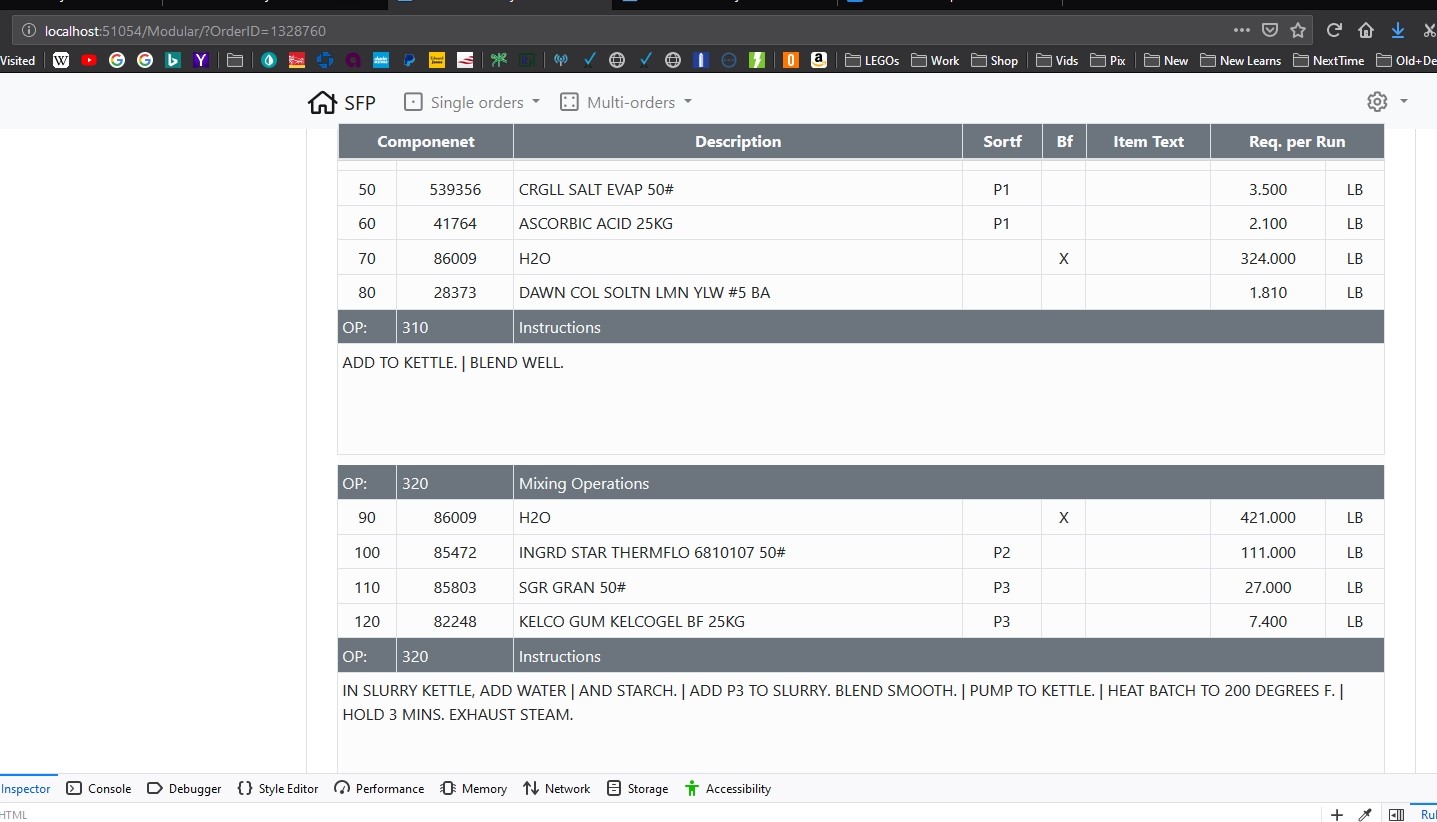The image size is (1437, 822).
Task: Open the Amazon bookmark icon
Action: [819, 60]
